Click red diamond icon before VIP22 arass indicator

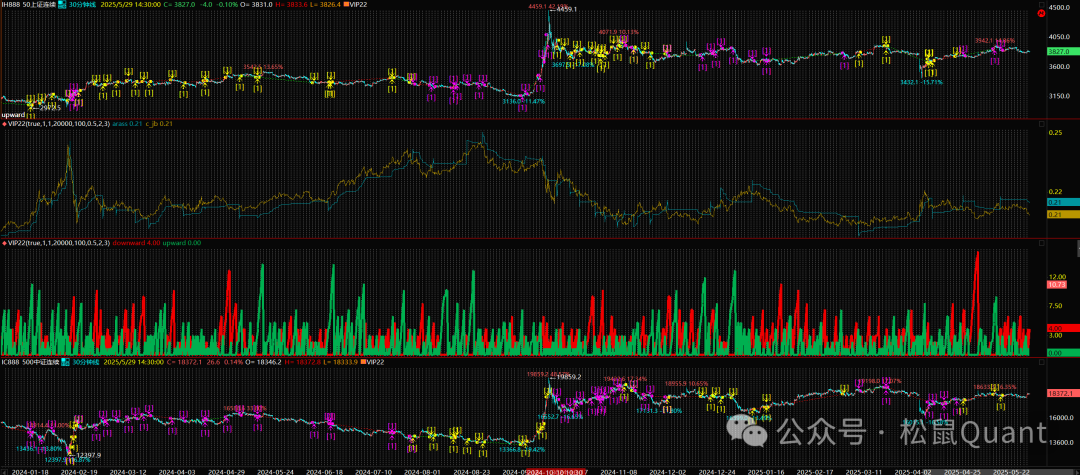(x=4, y=124)
